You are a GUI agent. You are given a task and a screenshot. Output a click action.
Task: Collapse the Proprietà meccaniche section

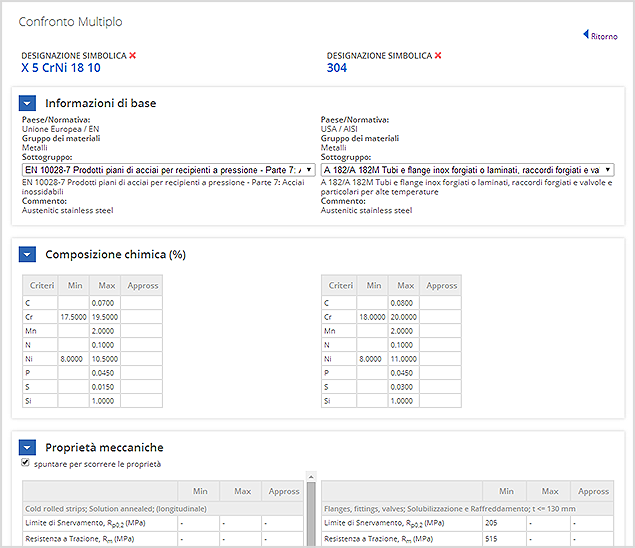tap(27, 448)
